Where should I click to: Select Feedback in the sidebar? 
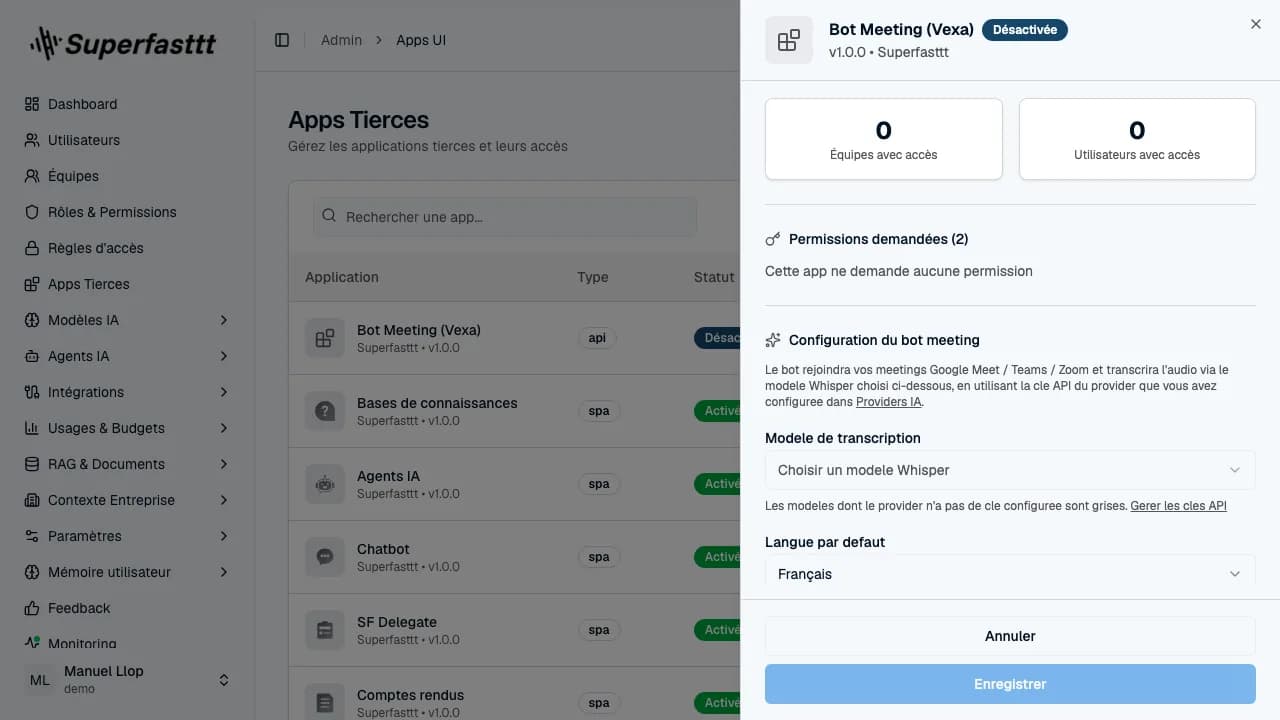(128, 608)
